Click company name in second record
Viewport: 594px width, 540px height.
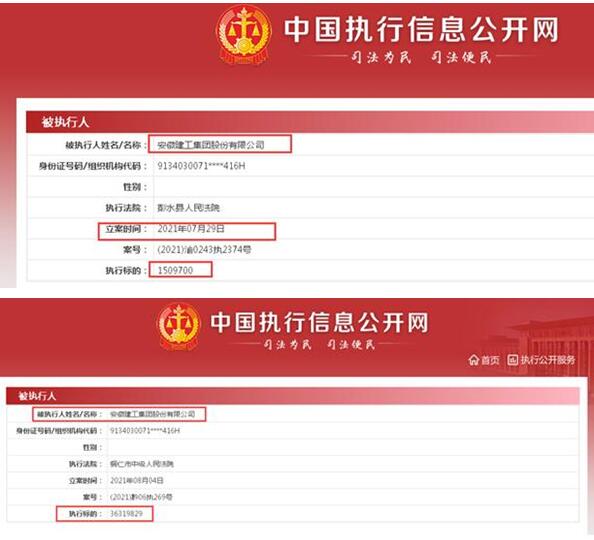(152, 414)
